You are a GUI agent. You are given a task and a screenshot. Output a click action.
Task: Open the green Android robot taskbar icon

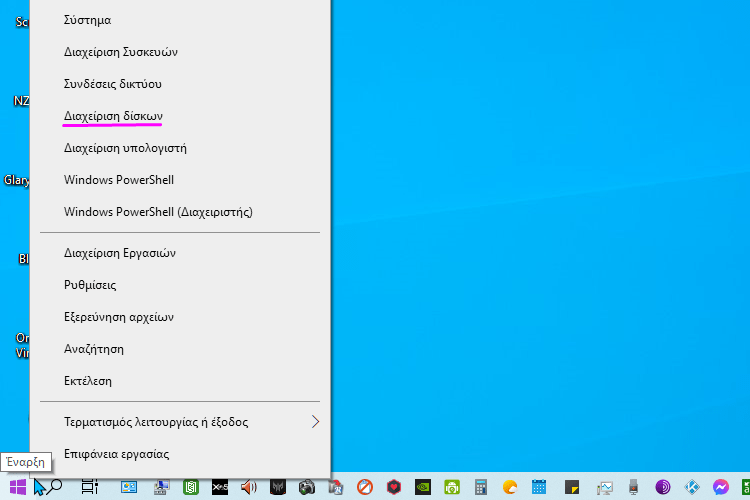[452, 487]
